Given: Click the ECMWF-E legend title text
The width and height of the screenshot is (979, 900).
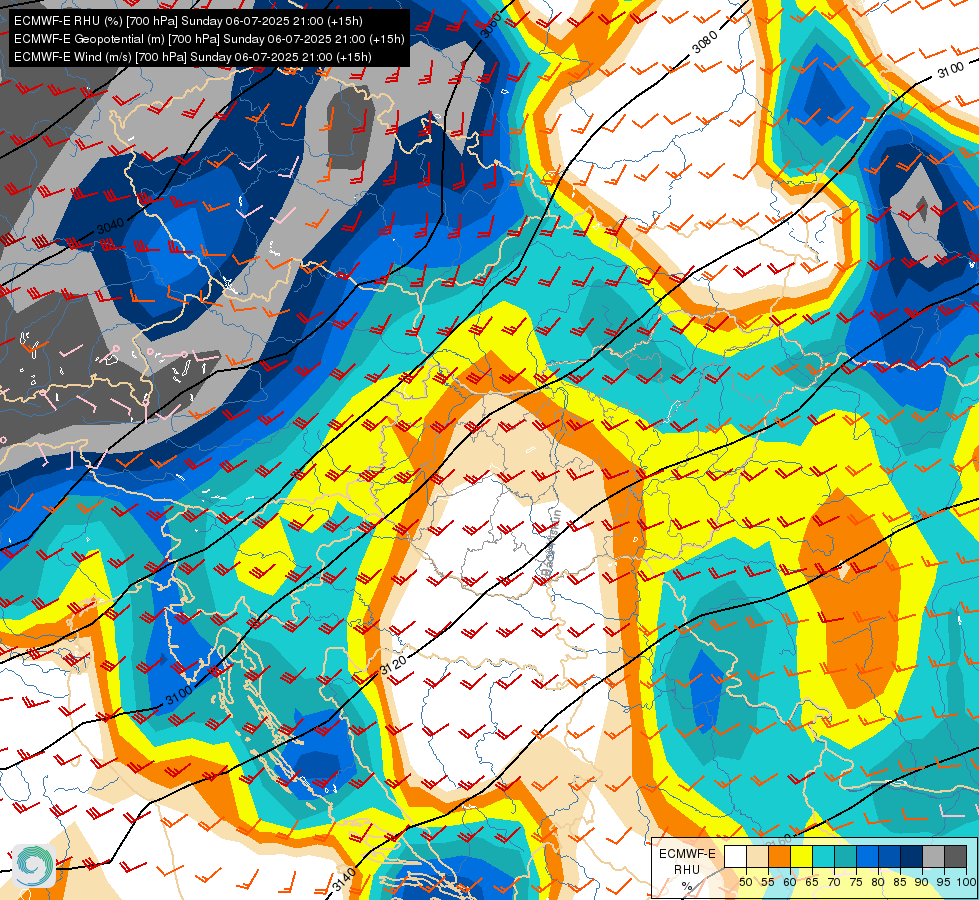Looking at the screenshot, I should click(687, 854).
